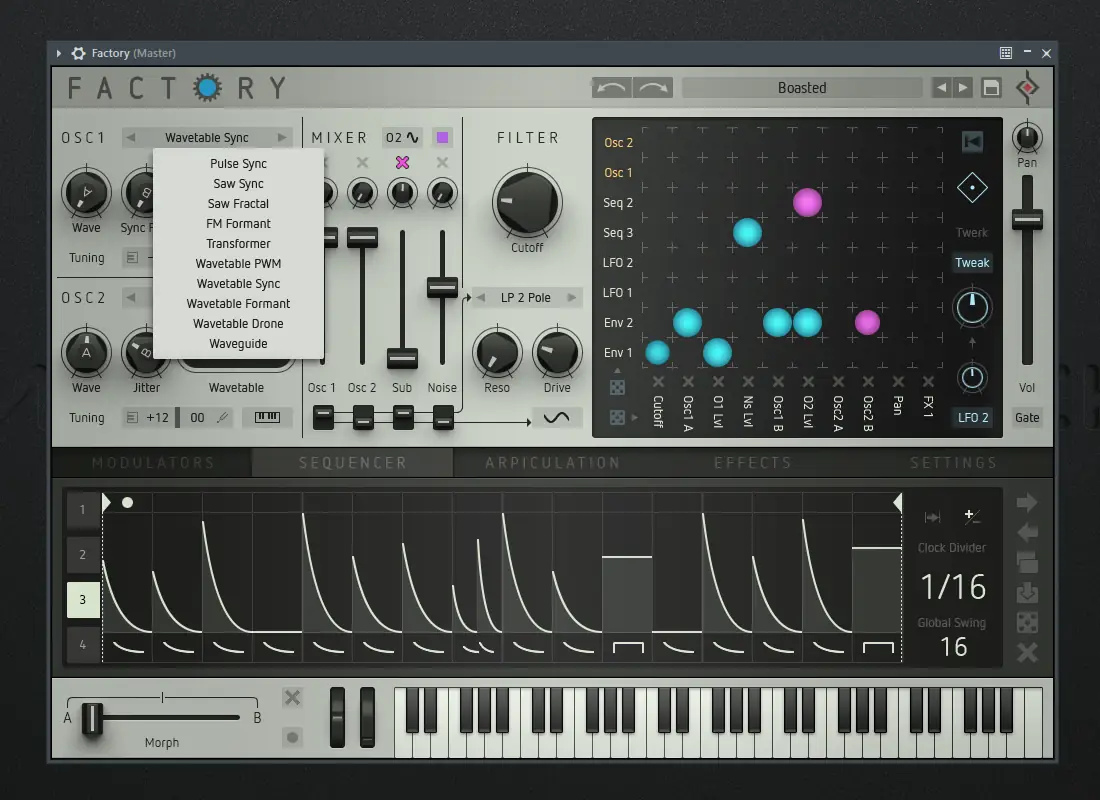This screenshot has width=1100, height=800.
Task: Toggle the grey X above Noise knob
Action: [442, 163]
